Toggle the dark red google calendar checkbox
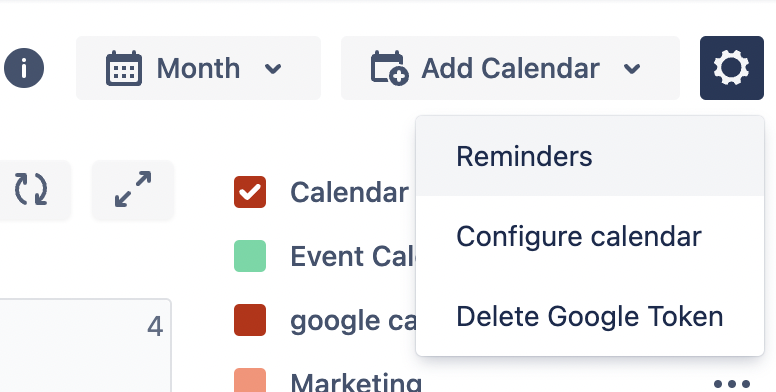Screen dimensions: 776x392 (x=250, y=320)
